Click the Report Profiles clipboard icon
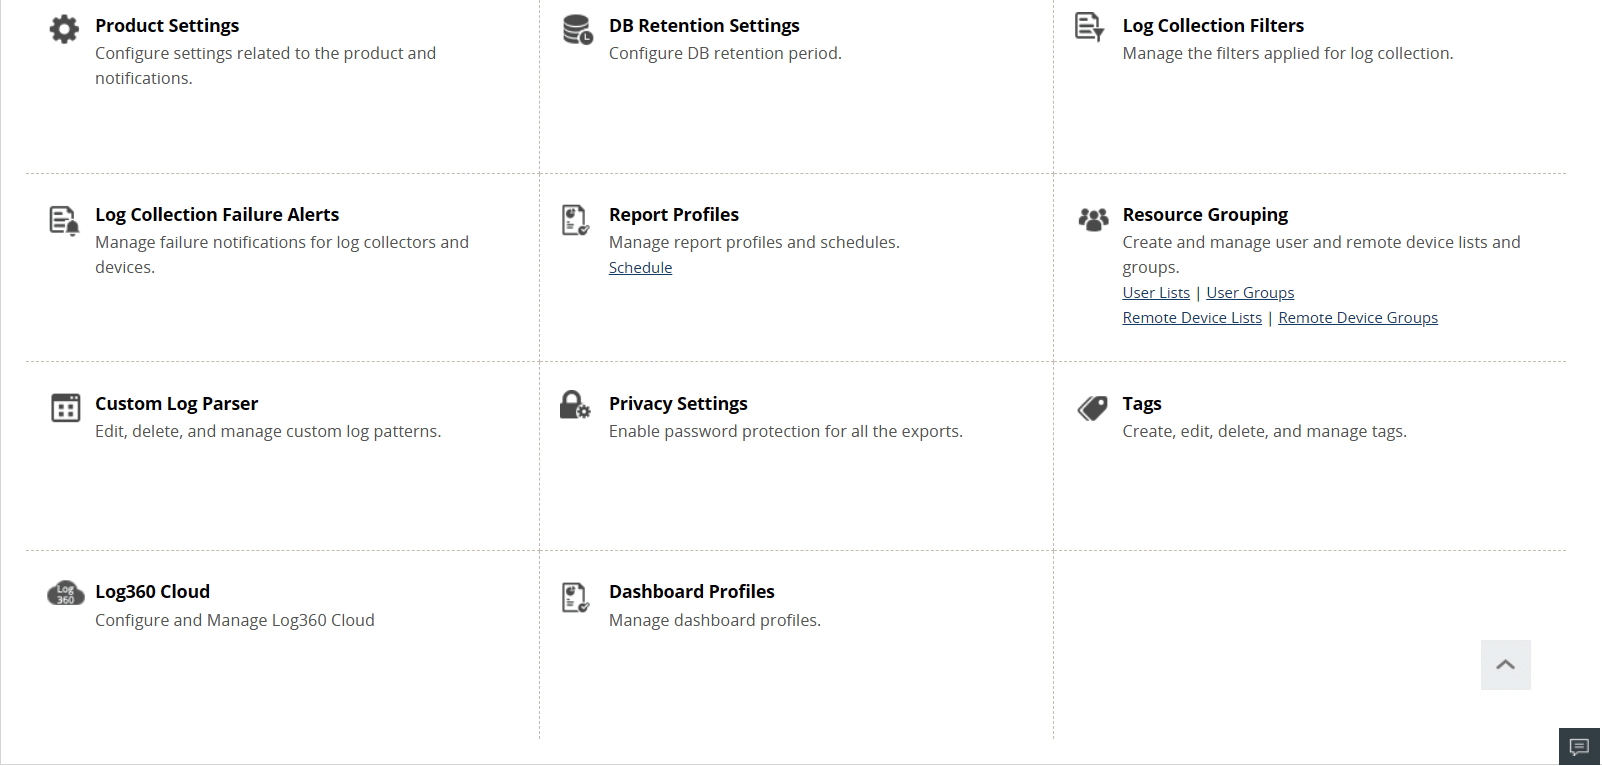This screenshot has width=1602, height=766. [x=575, y=218]
